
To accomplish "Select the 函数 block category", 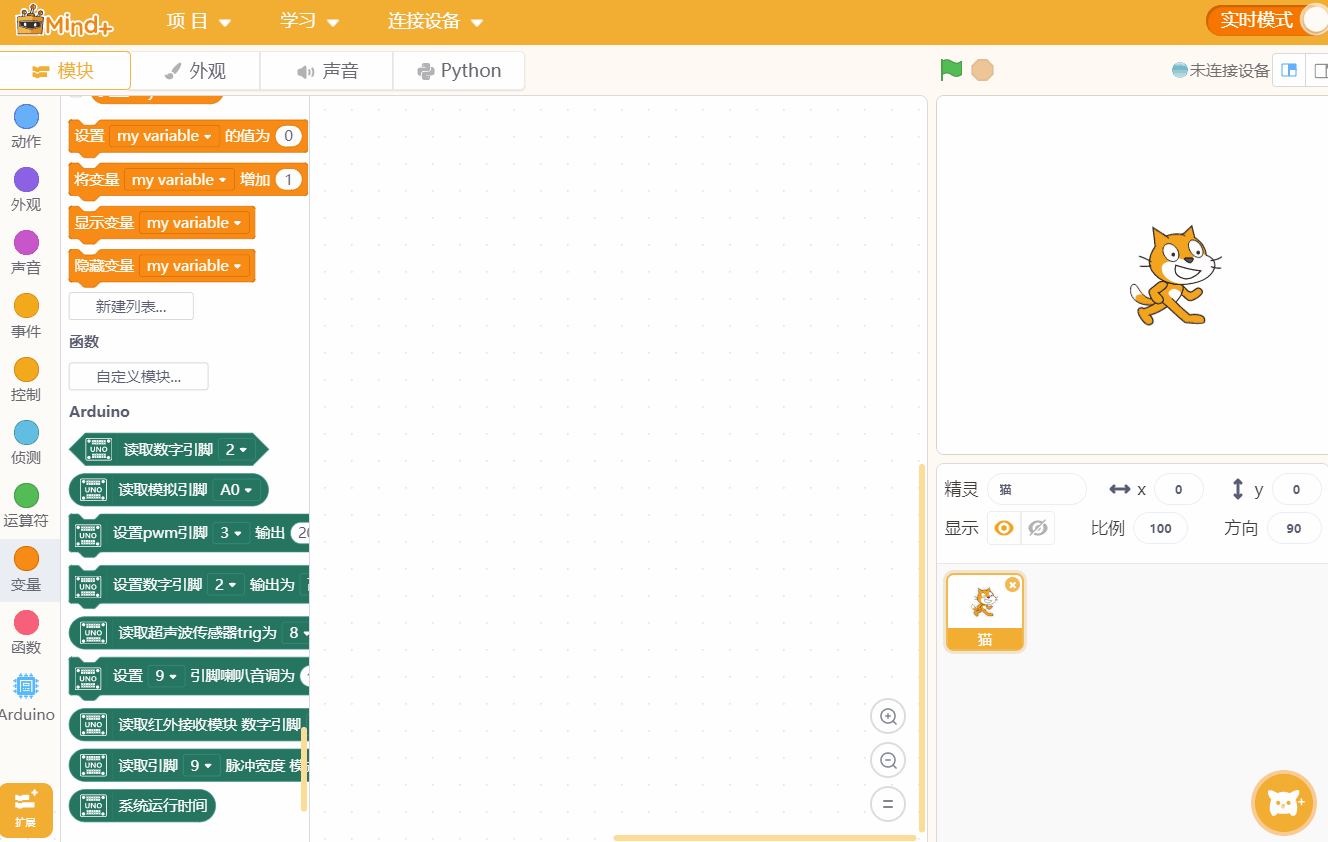I will pos(26,633).
